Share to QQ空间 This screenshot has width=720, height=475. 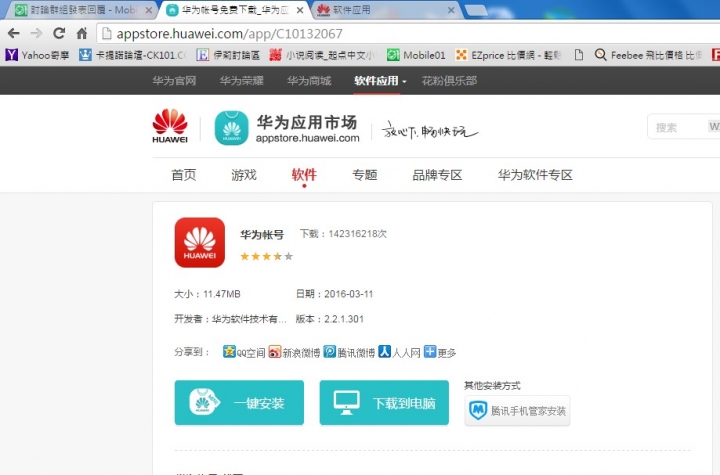(x=244, y=352)
